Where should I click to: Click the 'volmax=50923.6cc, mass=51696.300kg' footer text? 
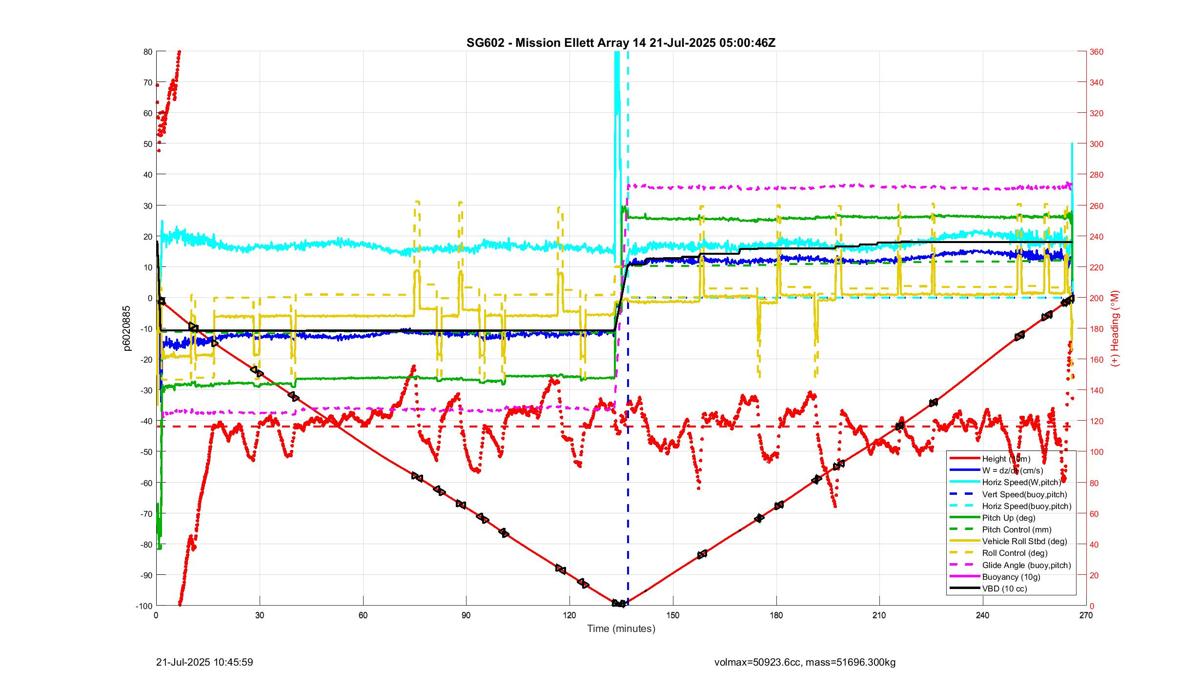[804, 662]
